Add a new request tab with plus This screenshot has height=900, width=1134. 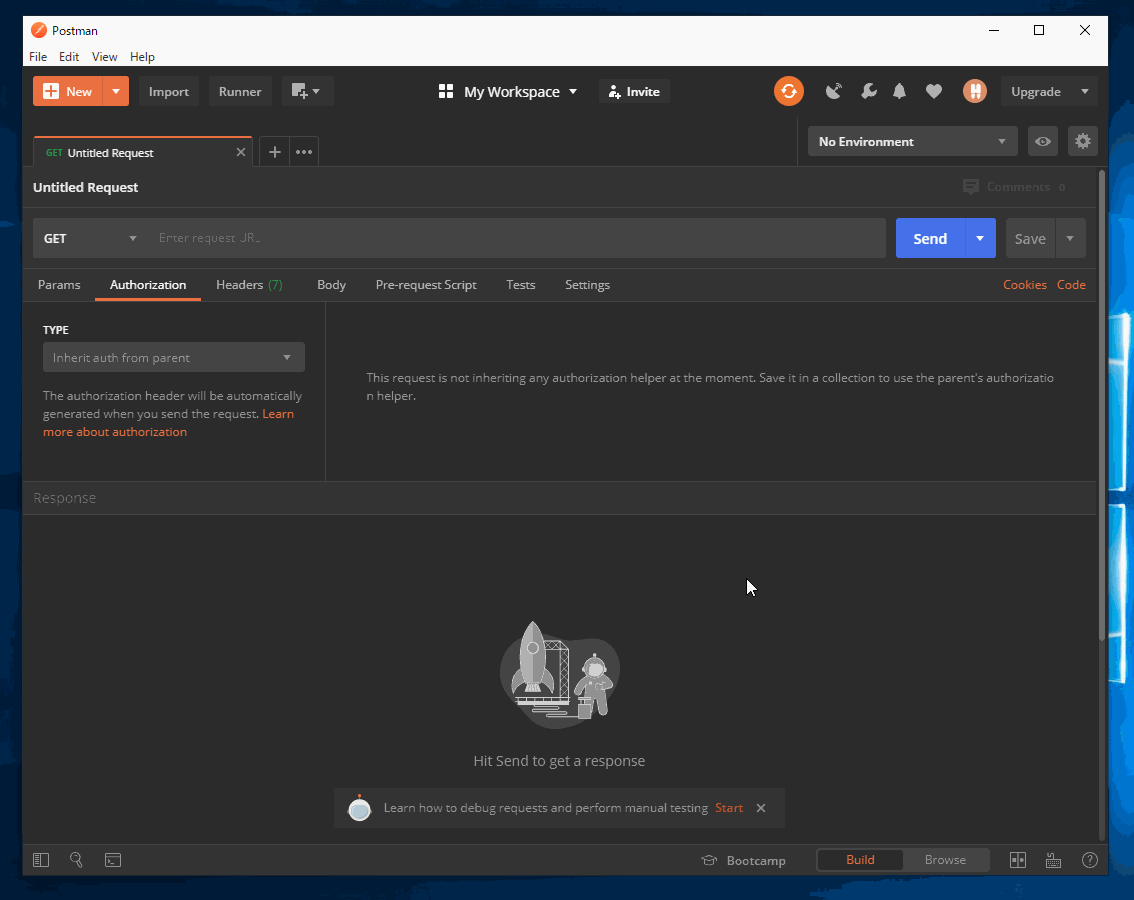[x=275, y=152]
